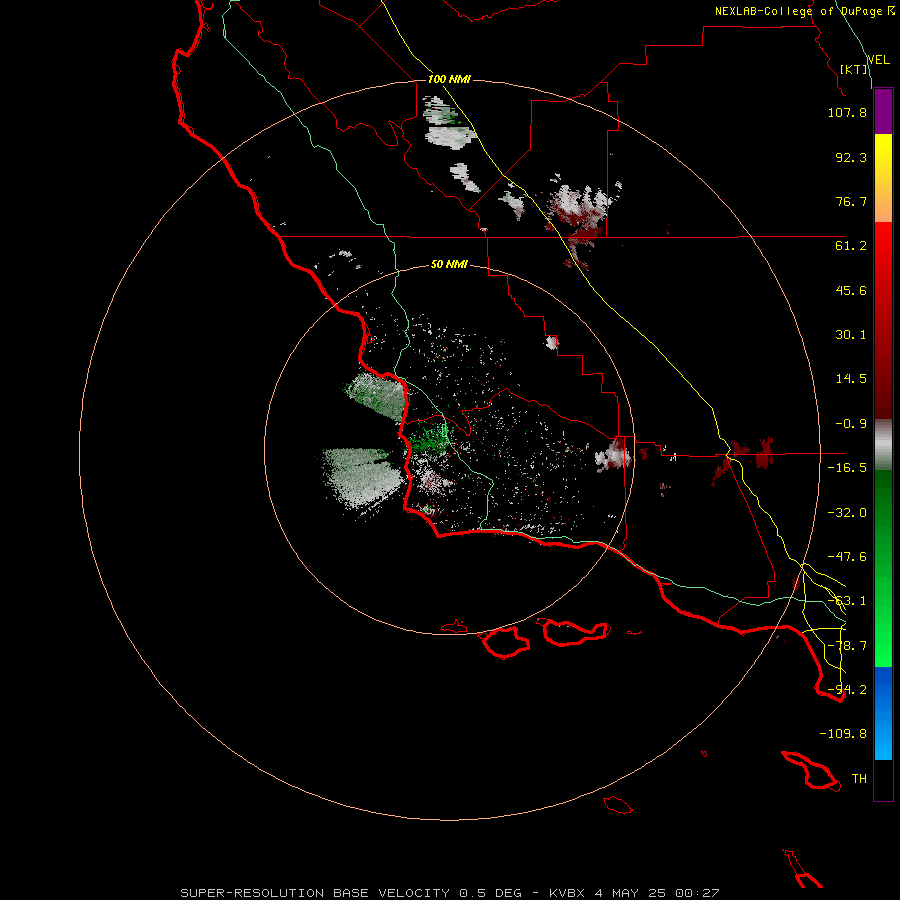Click the gray near-zero segment of velocity scale
This screenshot has width=900, height=900.
click(883, 445)
